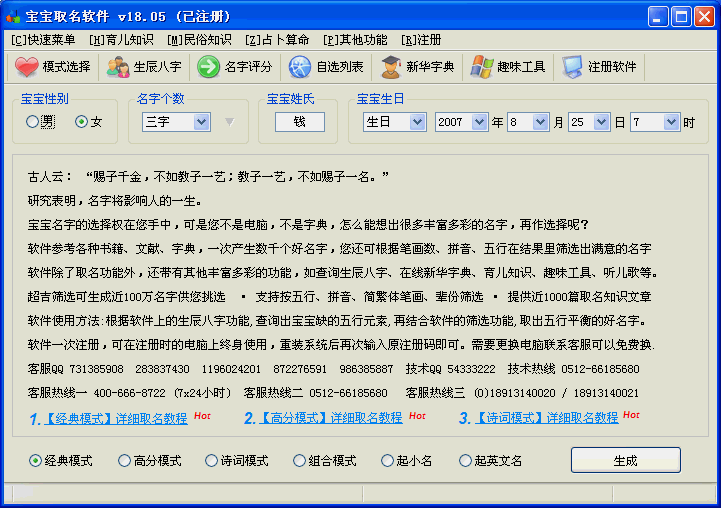
Task: Click QQ number 1196024201
Action: click(x=231, y=369)
